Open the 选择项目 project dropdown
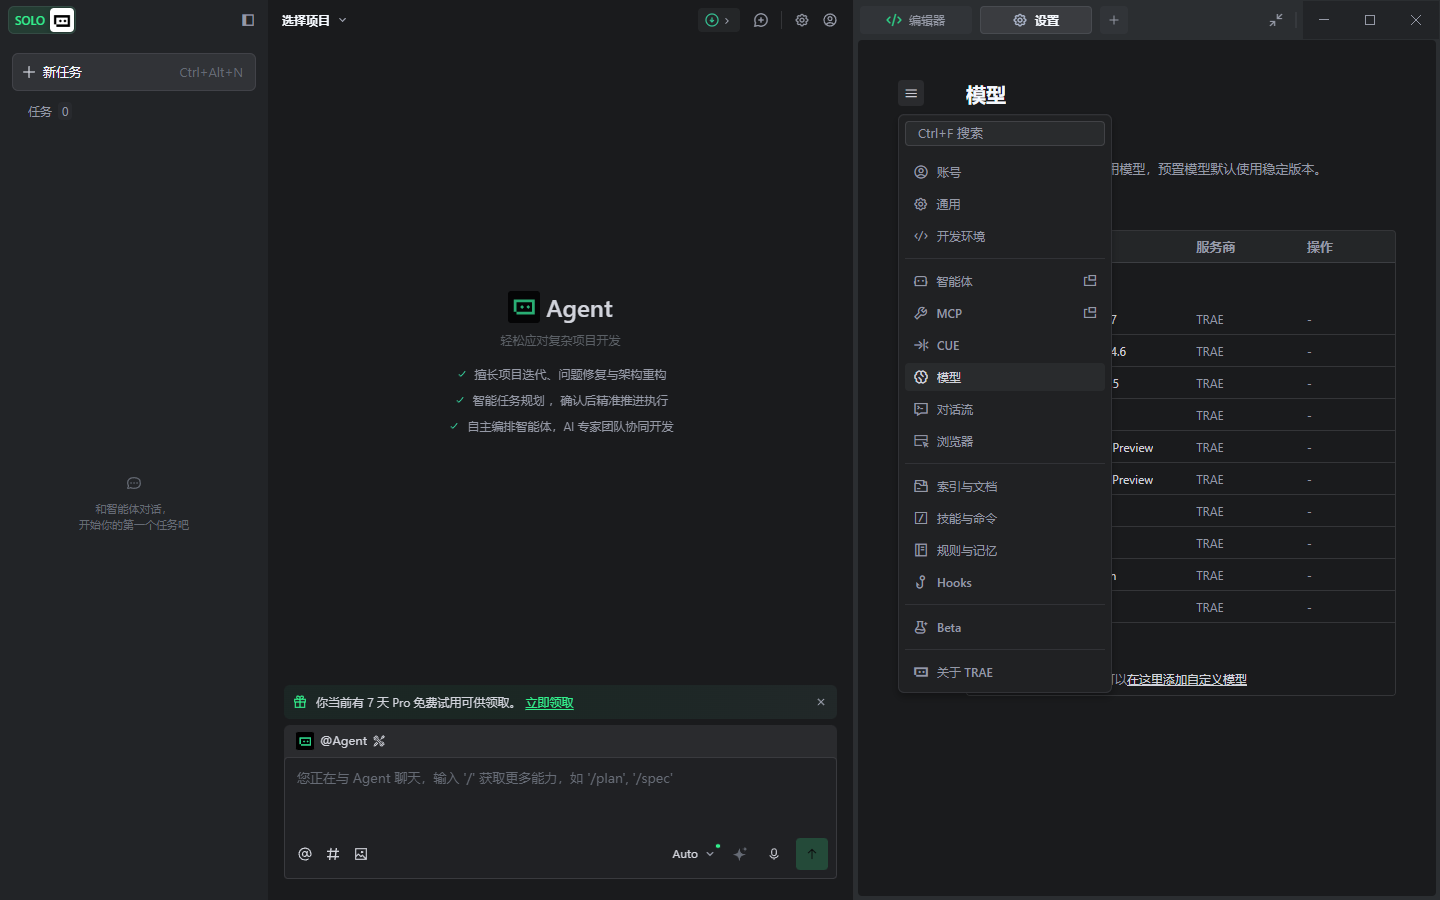 314,20
